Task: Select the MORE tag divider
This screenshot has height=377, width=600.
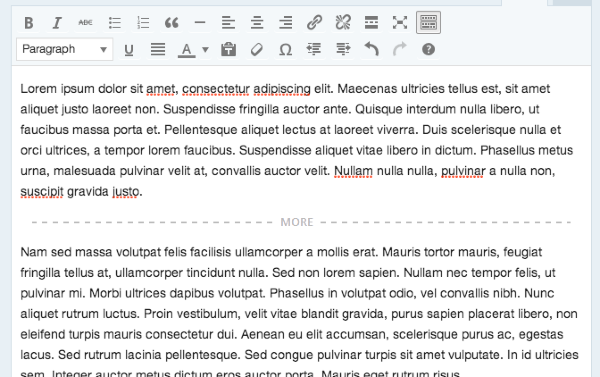Action: tap(301, 222)
